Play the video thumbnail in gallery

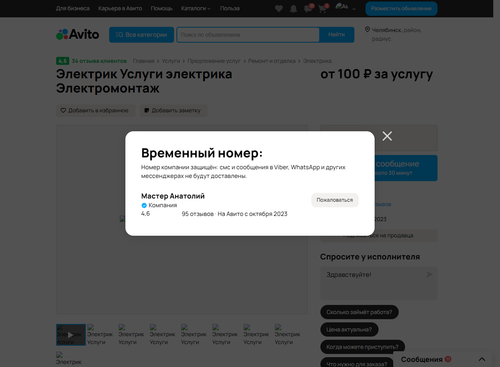(71, 335)
